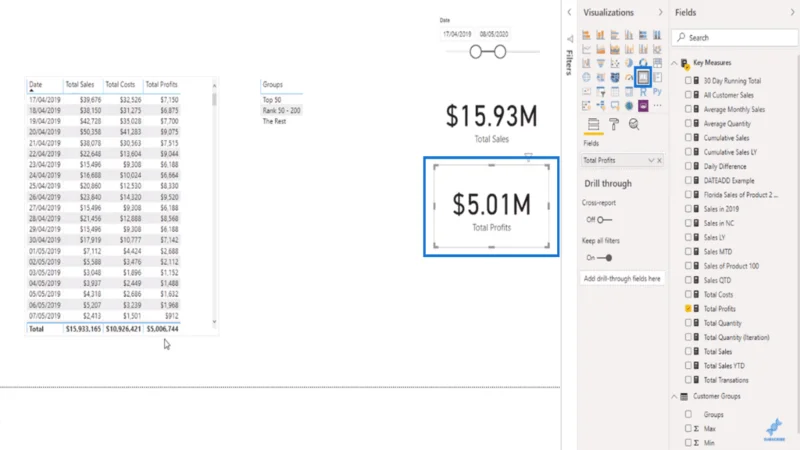The image size is (800, 450).
Task: Select Rank 50 - 200 in Groups slicer
Action: coord(282,111)
